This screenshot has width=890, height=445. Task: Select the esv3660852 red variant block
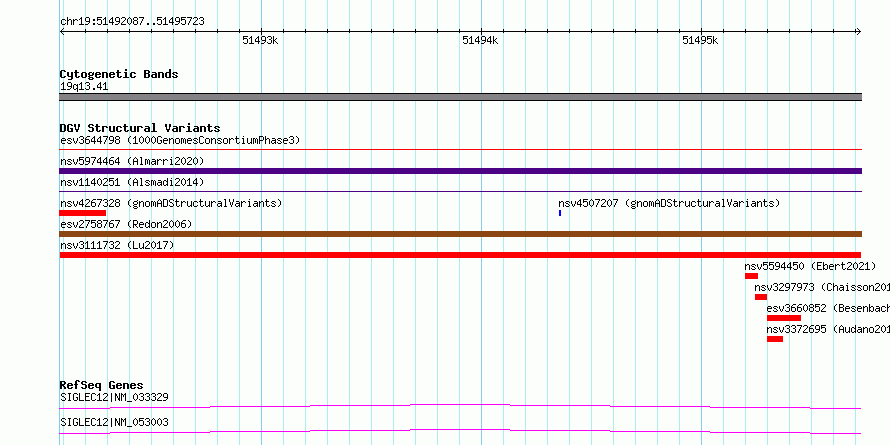(x=784, y=318)
